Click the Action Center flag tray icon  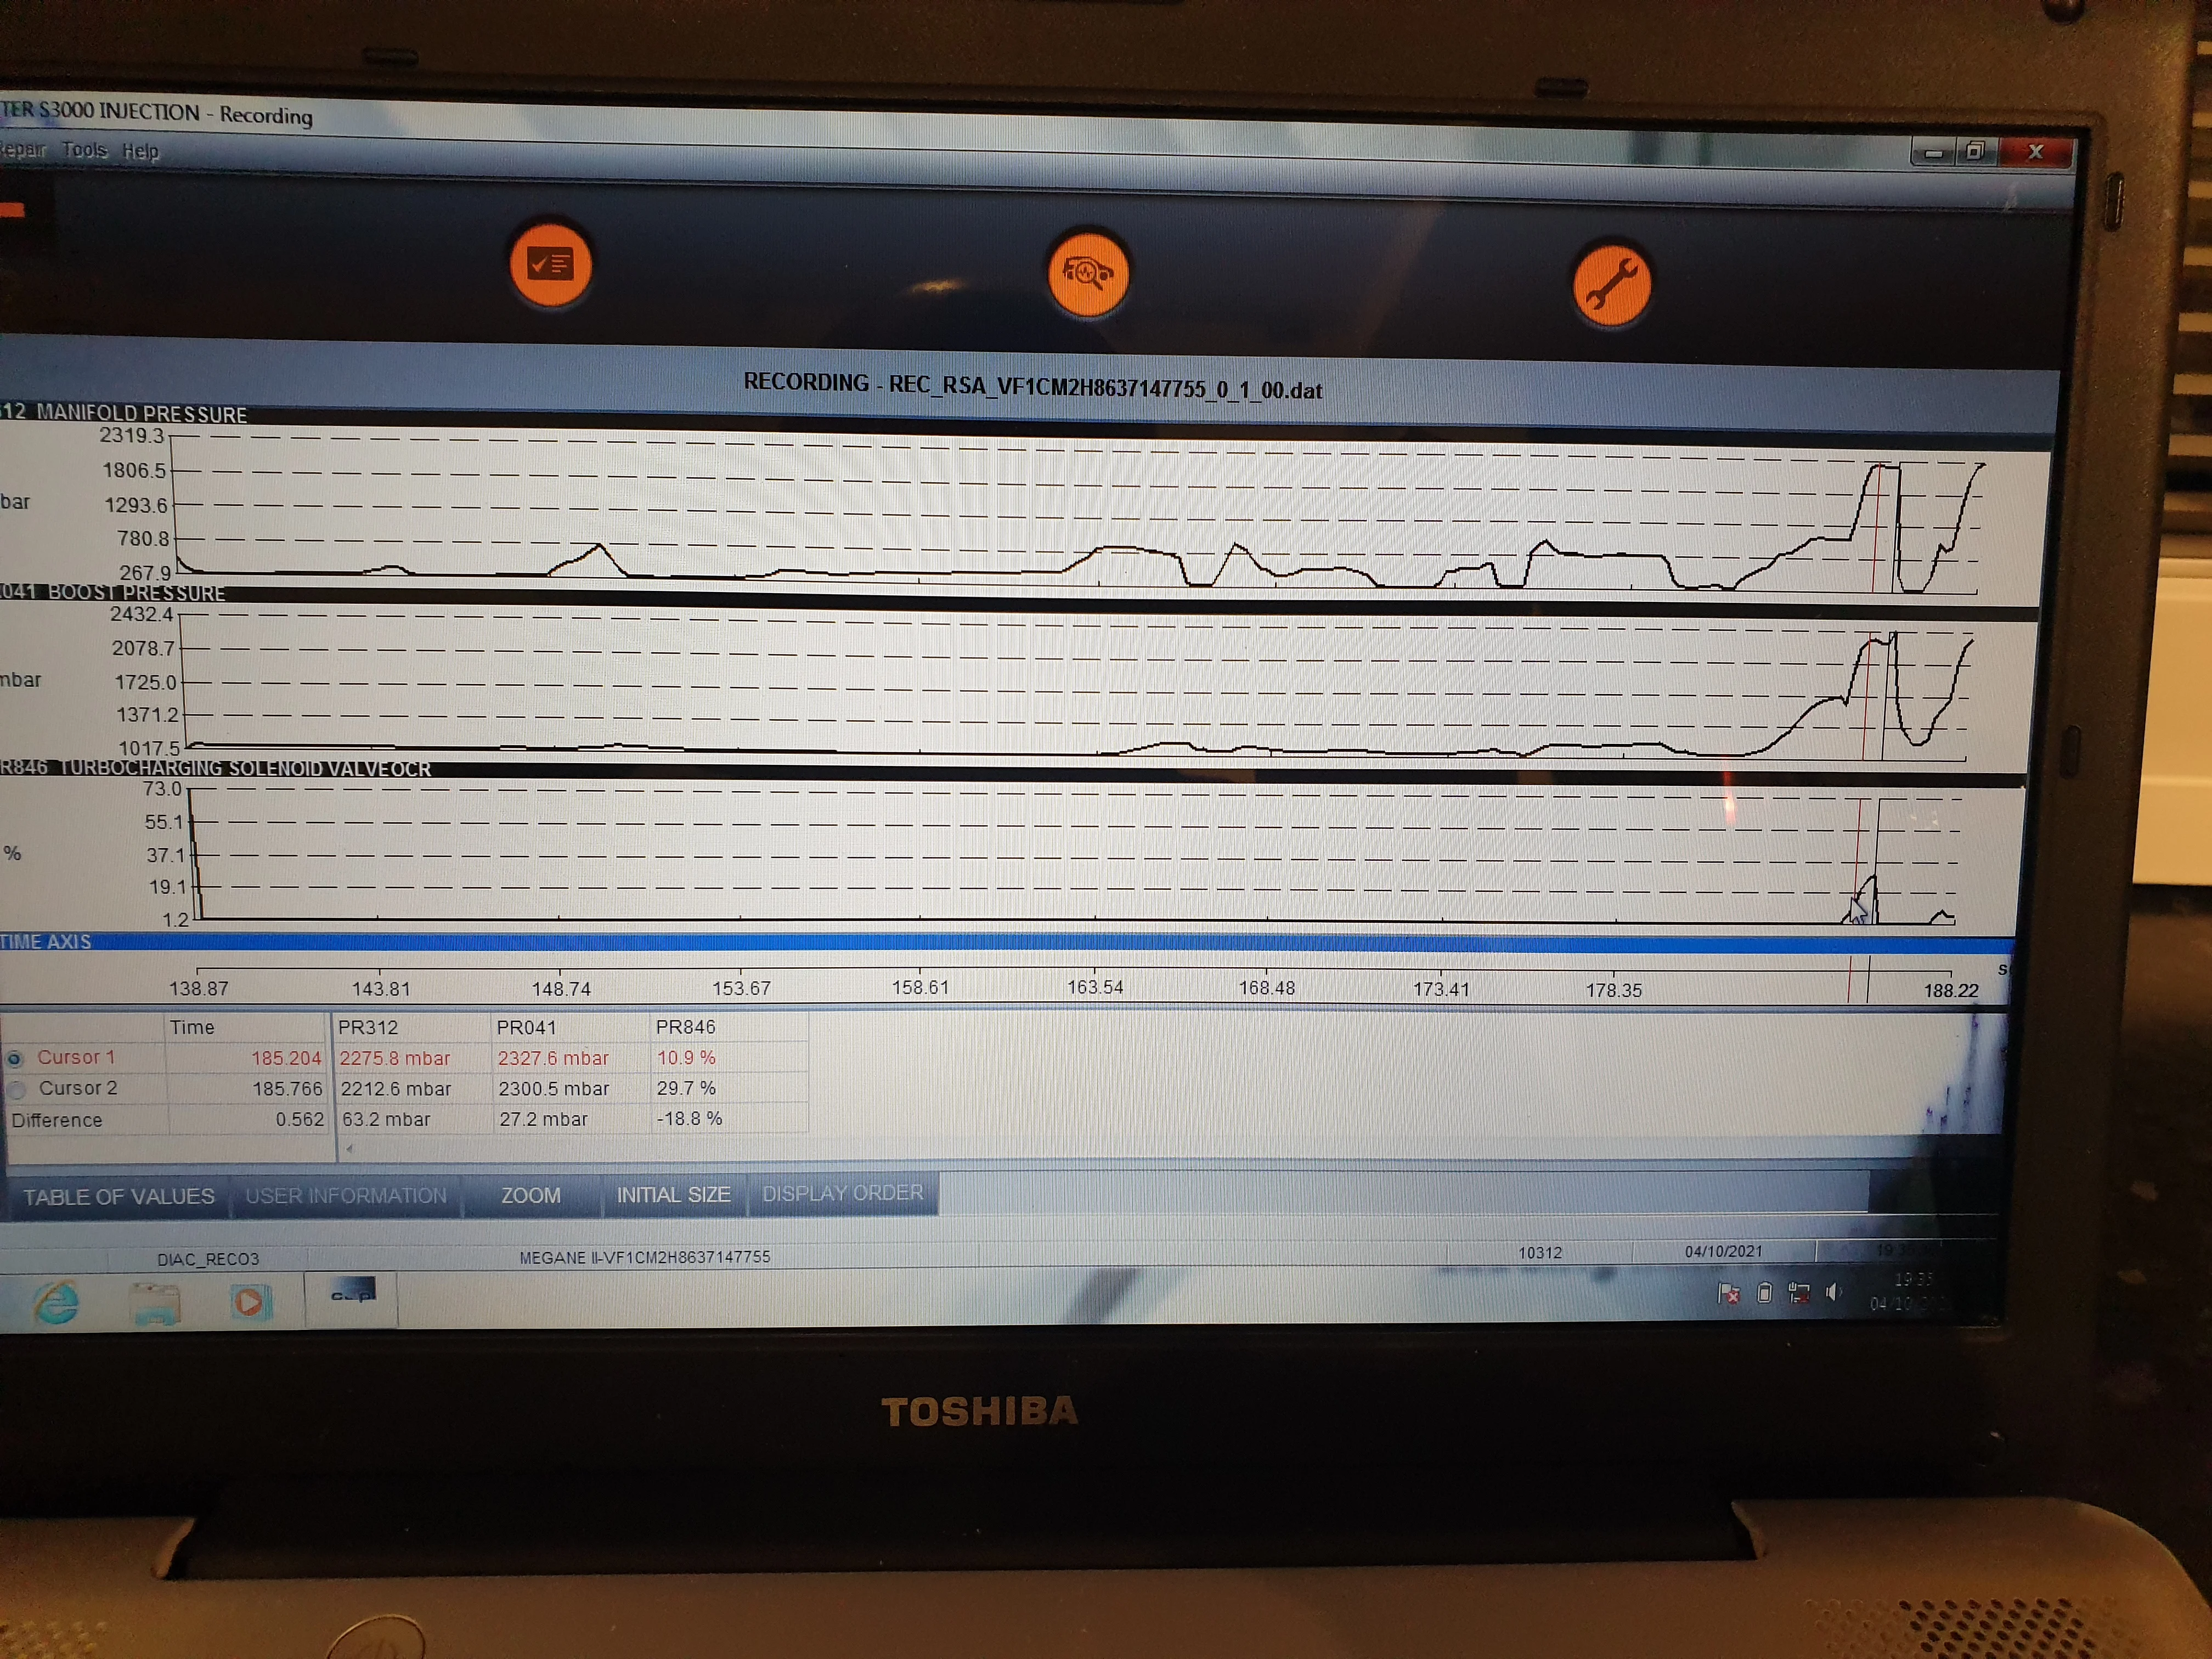1728,1293
